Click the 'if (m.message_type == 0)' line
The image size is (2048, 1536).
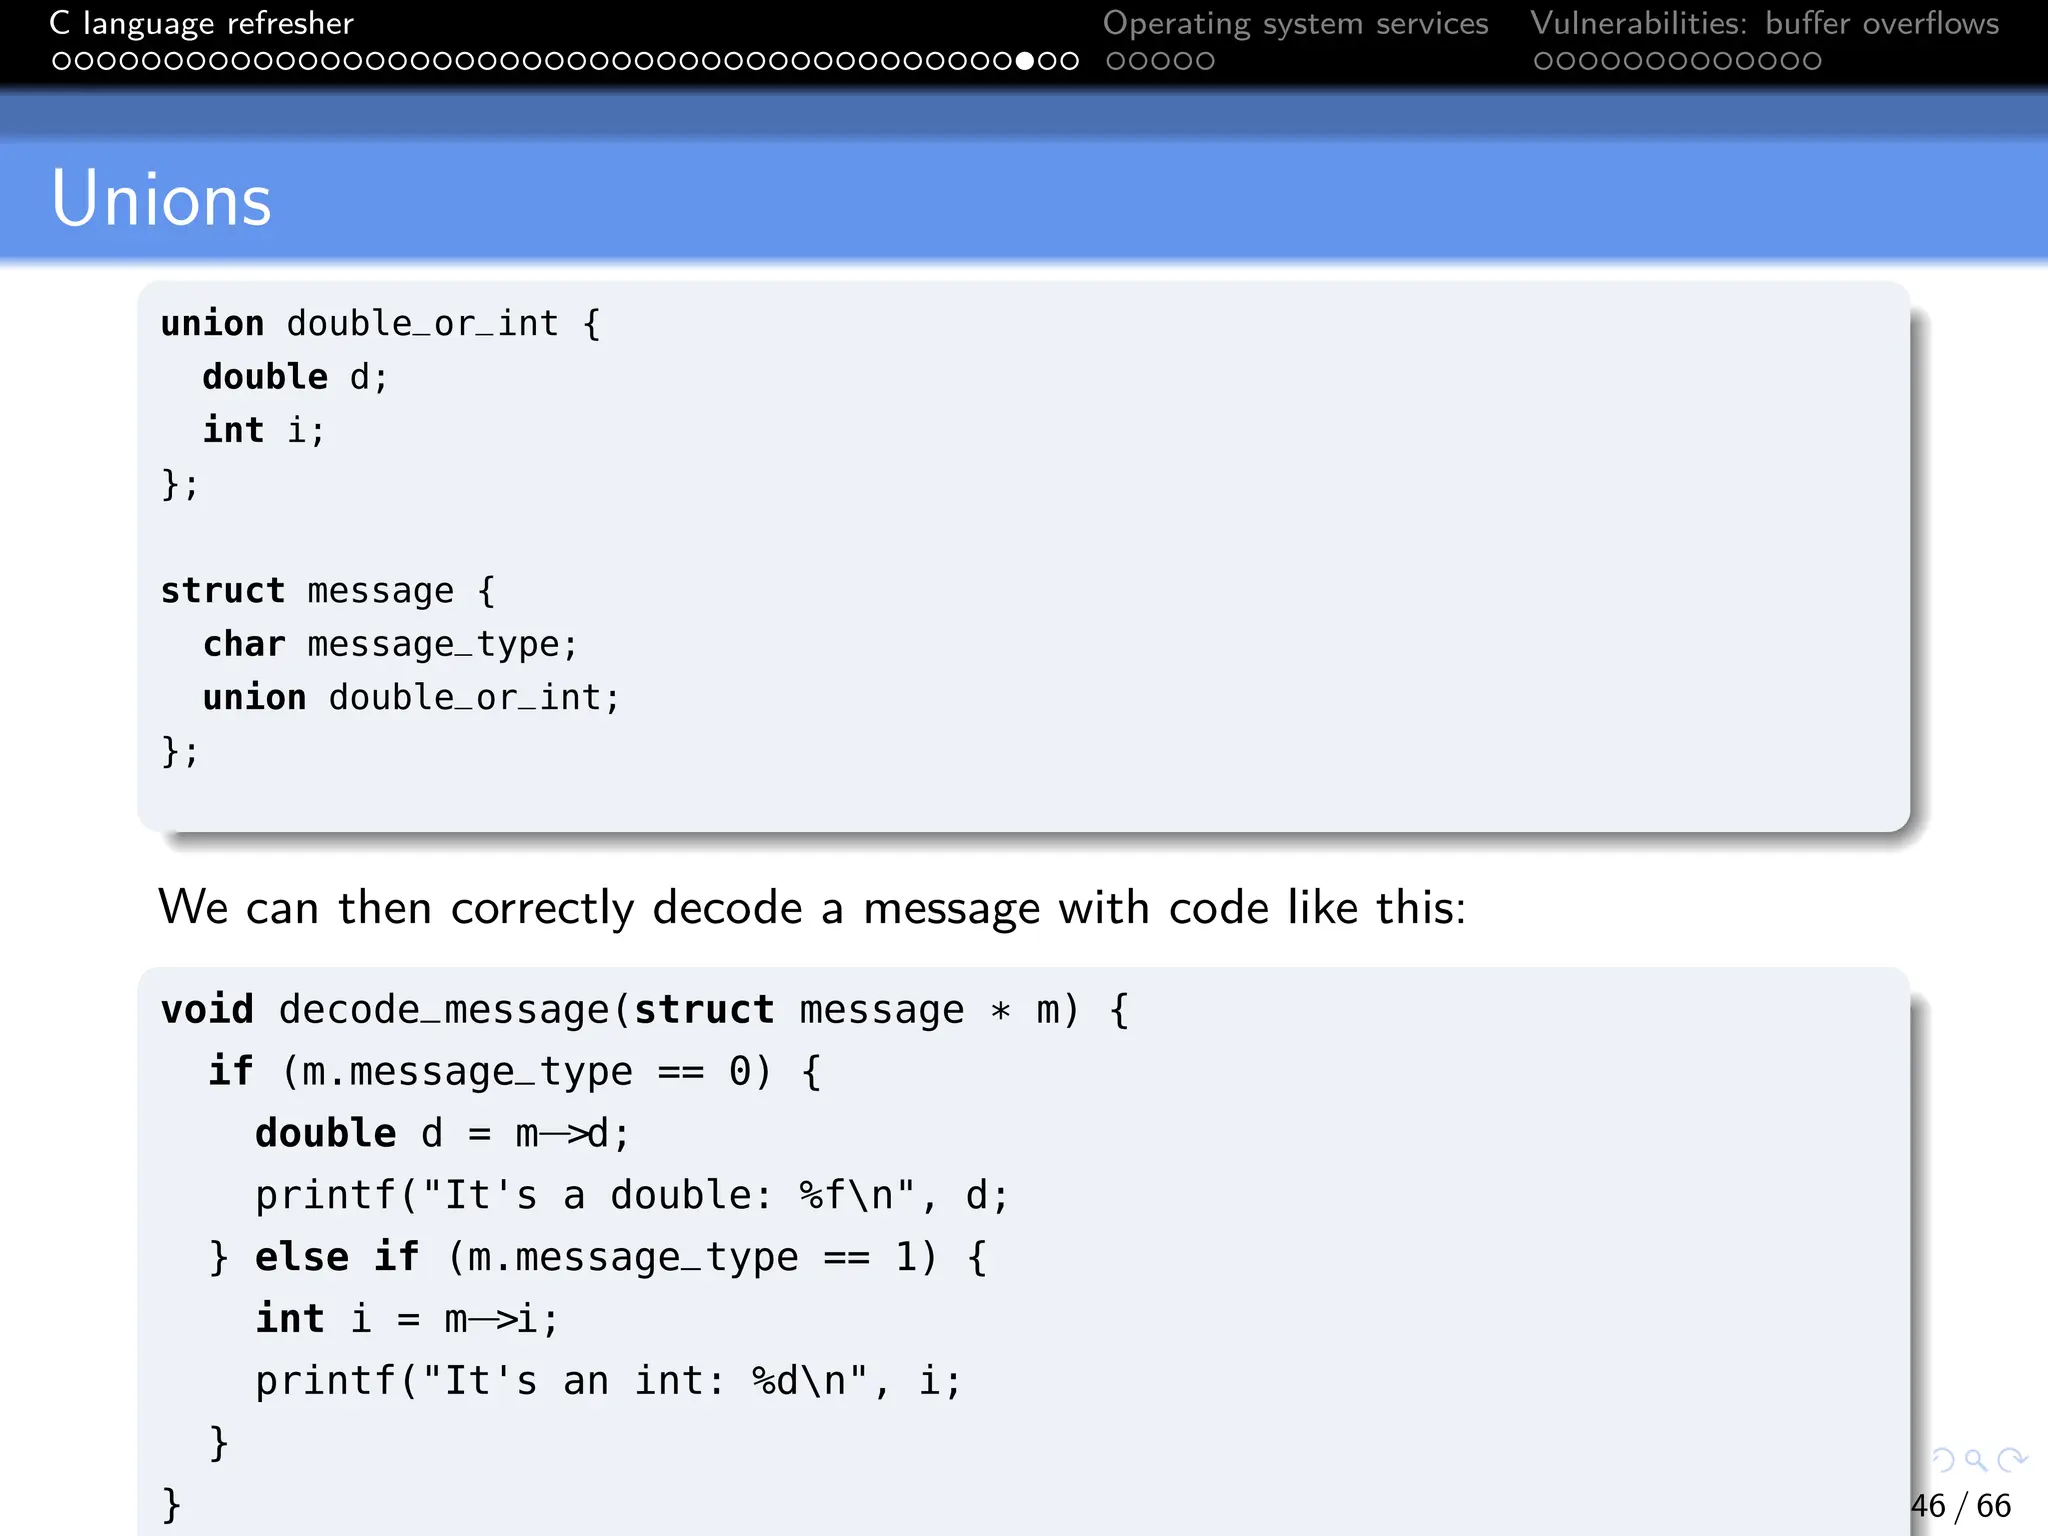tap(515, 1072)
